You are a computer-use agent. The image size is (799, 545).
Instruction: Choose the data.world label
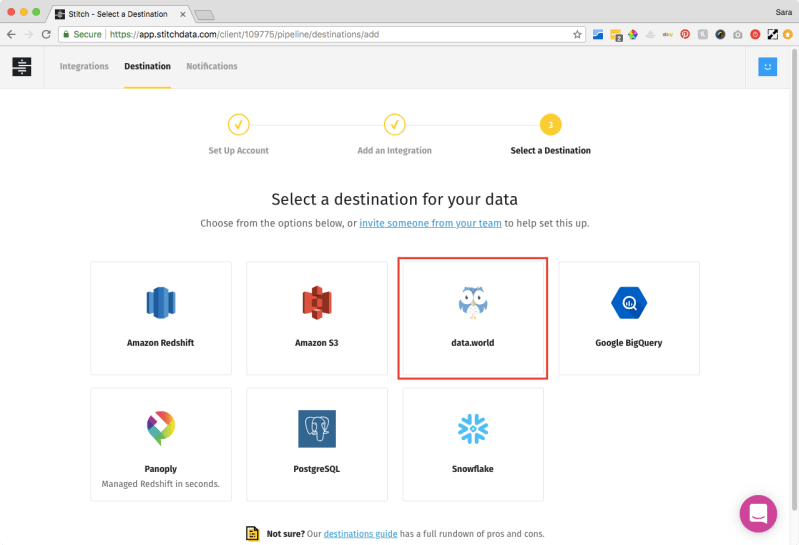(x=472, y=343)
